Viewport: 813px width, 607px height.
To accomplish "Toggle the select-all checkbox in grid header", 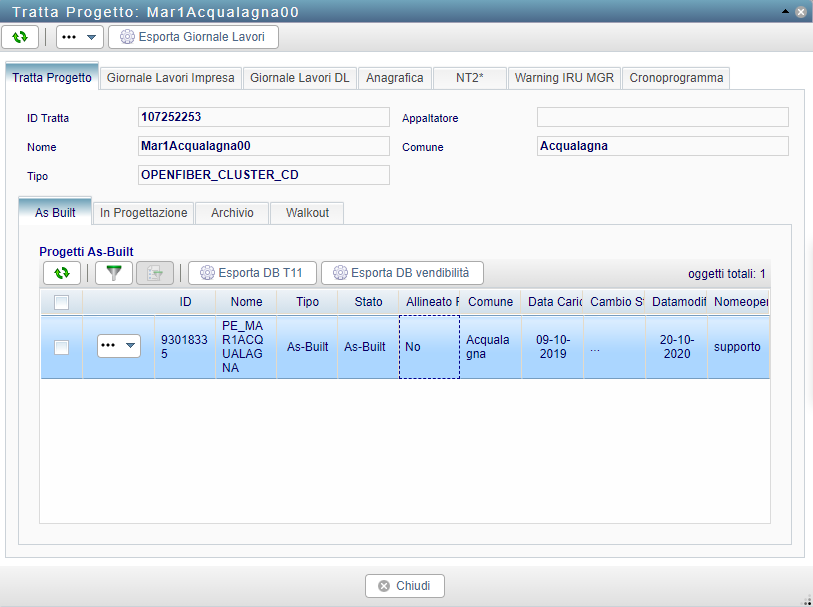I will click(61, 302).
